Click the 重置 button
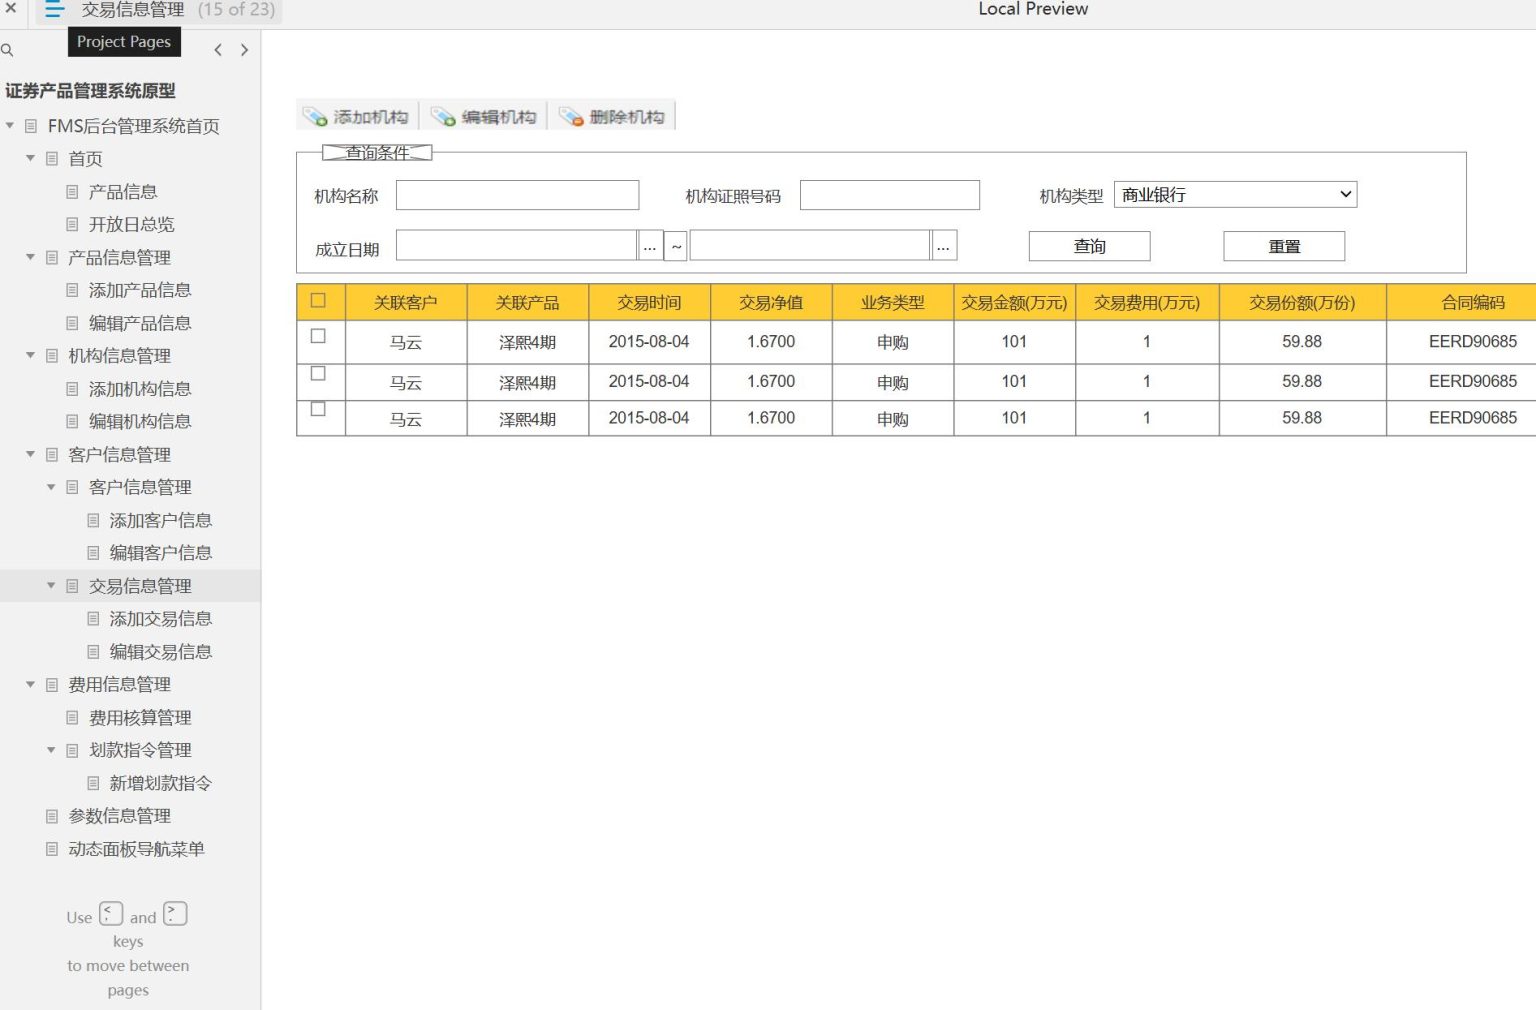The width and height of the screenshot is (1536, 1010). (1284, 246)
